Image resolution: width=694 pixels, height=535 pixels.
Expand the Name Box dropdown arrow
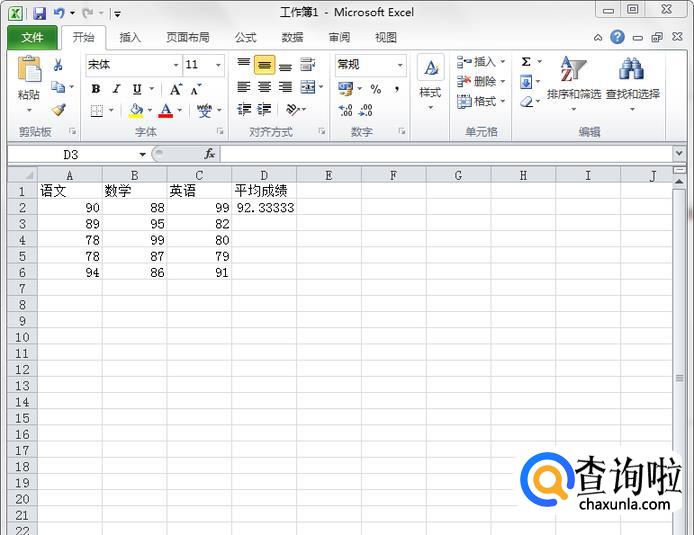click(143, 154)
